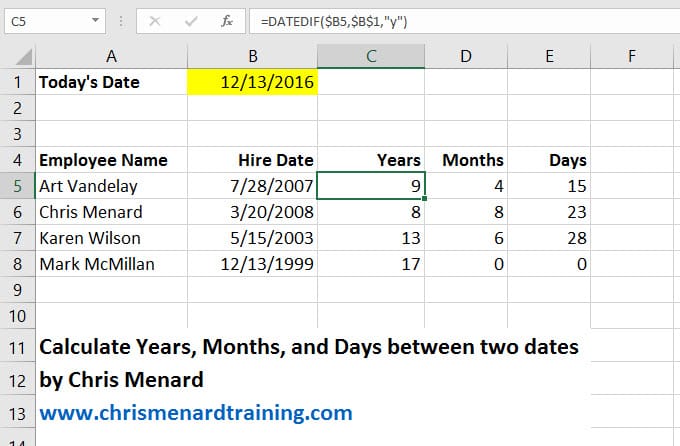Click the yellow Today's Date cell 12/13/2016

point(252,83)
